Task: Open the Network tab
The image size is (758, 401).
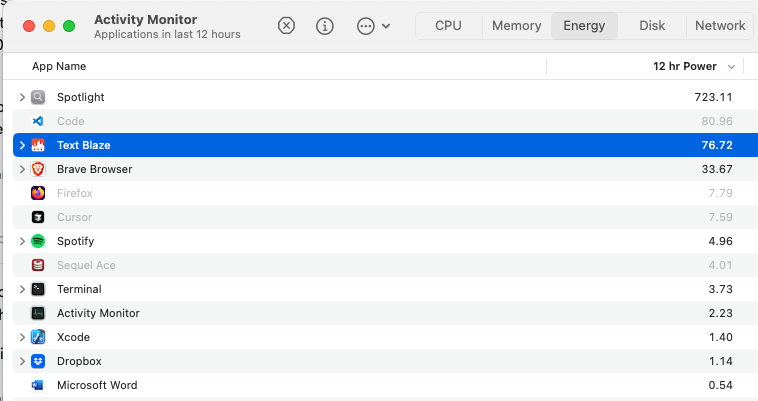Action: [x=720, y=26]
